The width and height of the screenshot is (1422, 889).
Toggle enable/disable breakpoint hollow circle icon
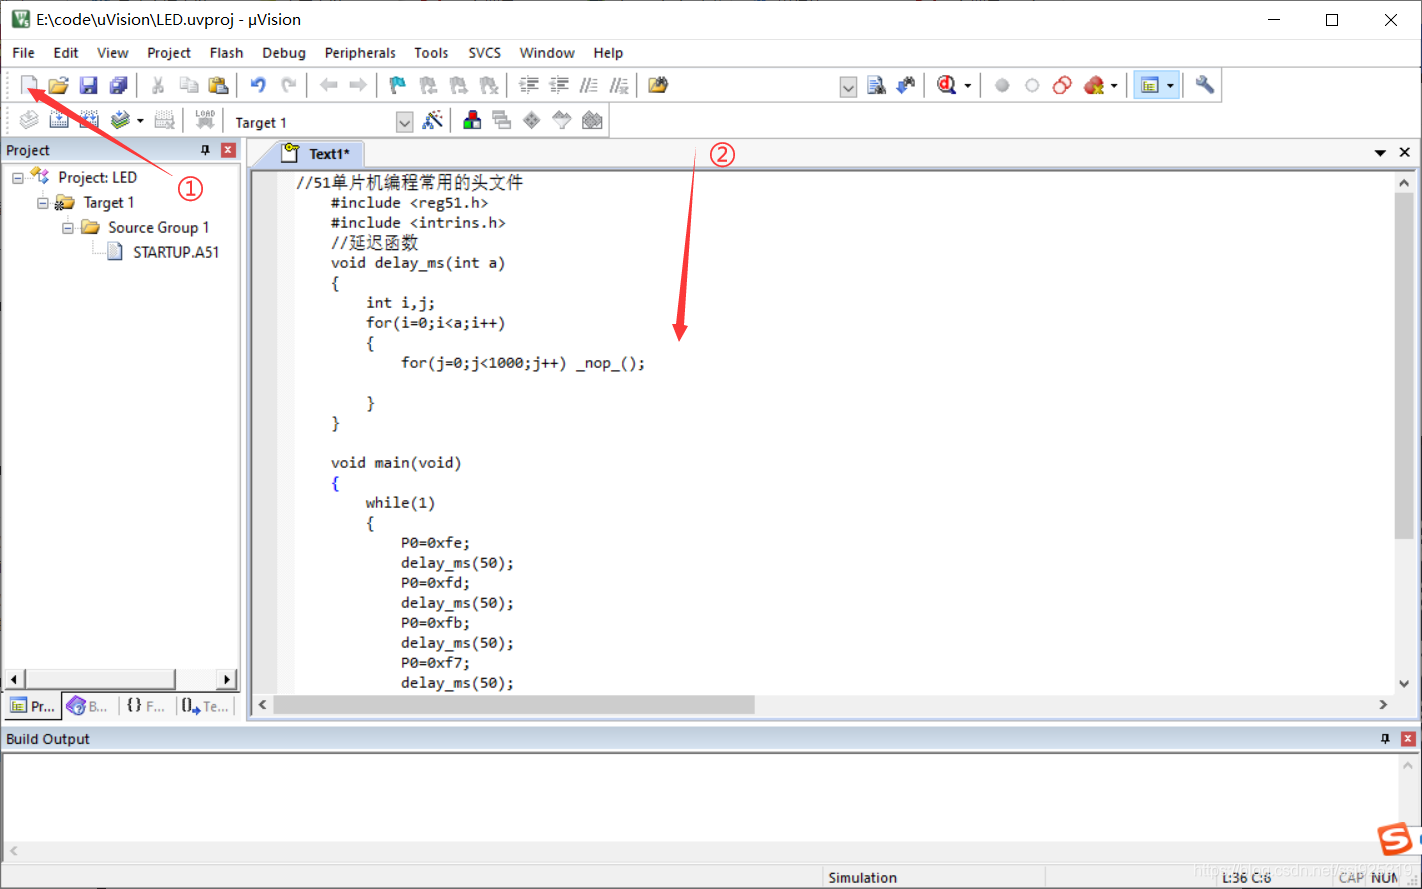click(1032, 85)
